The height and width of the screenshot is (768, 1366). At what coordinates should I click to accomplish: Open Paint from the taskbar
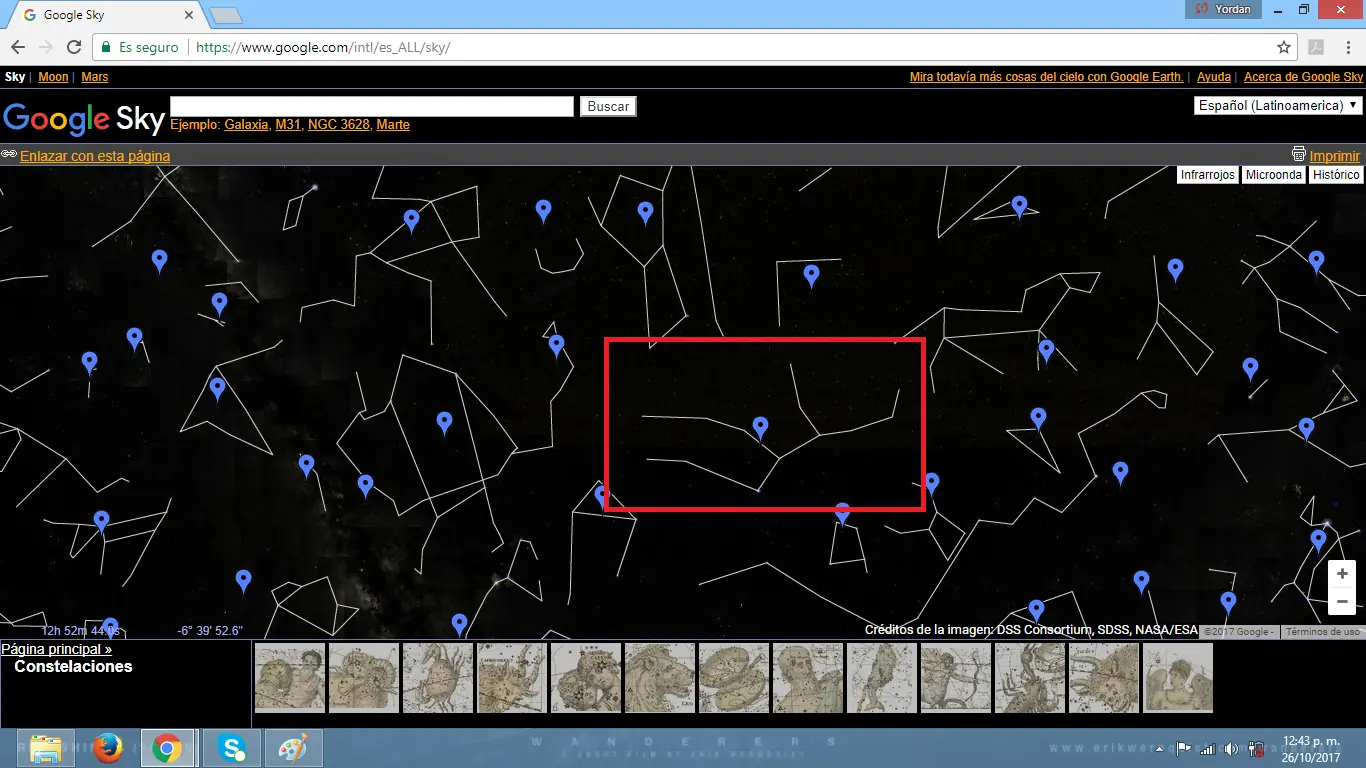[x=293, y=748]
